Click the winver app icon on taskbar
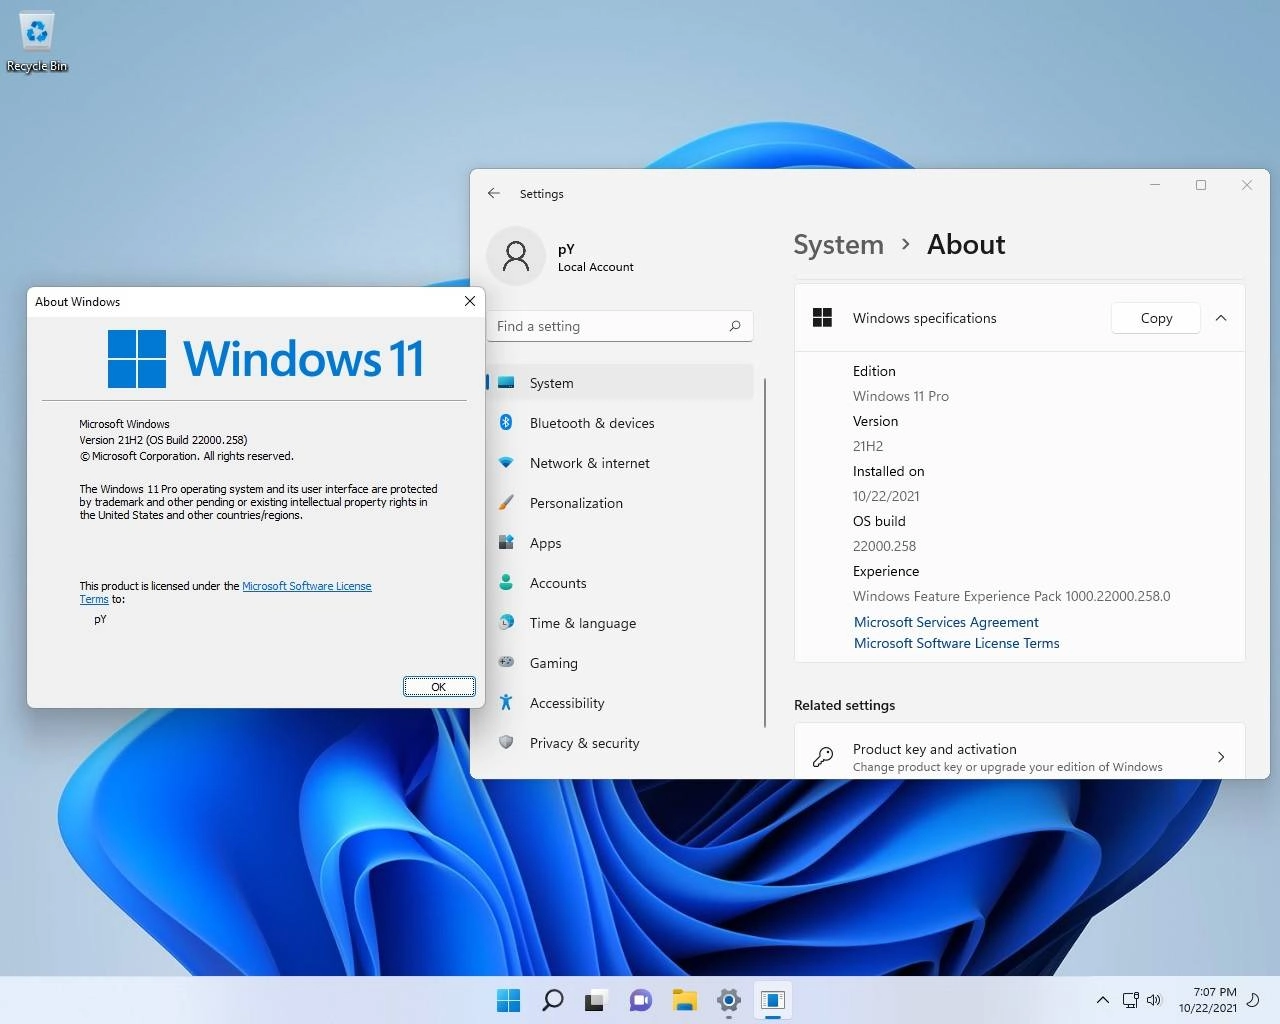1280x1024 pixels. tap(772, 1000)
